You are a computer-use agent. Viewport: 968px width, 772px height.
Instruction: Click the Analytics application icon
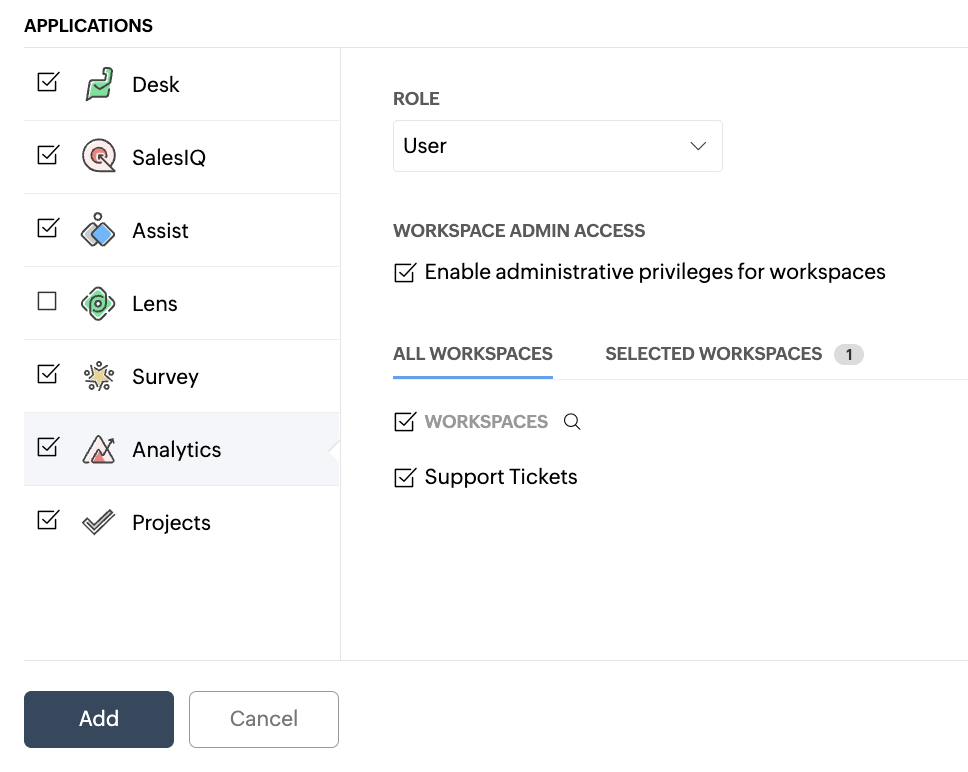tap(98, 449)
